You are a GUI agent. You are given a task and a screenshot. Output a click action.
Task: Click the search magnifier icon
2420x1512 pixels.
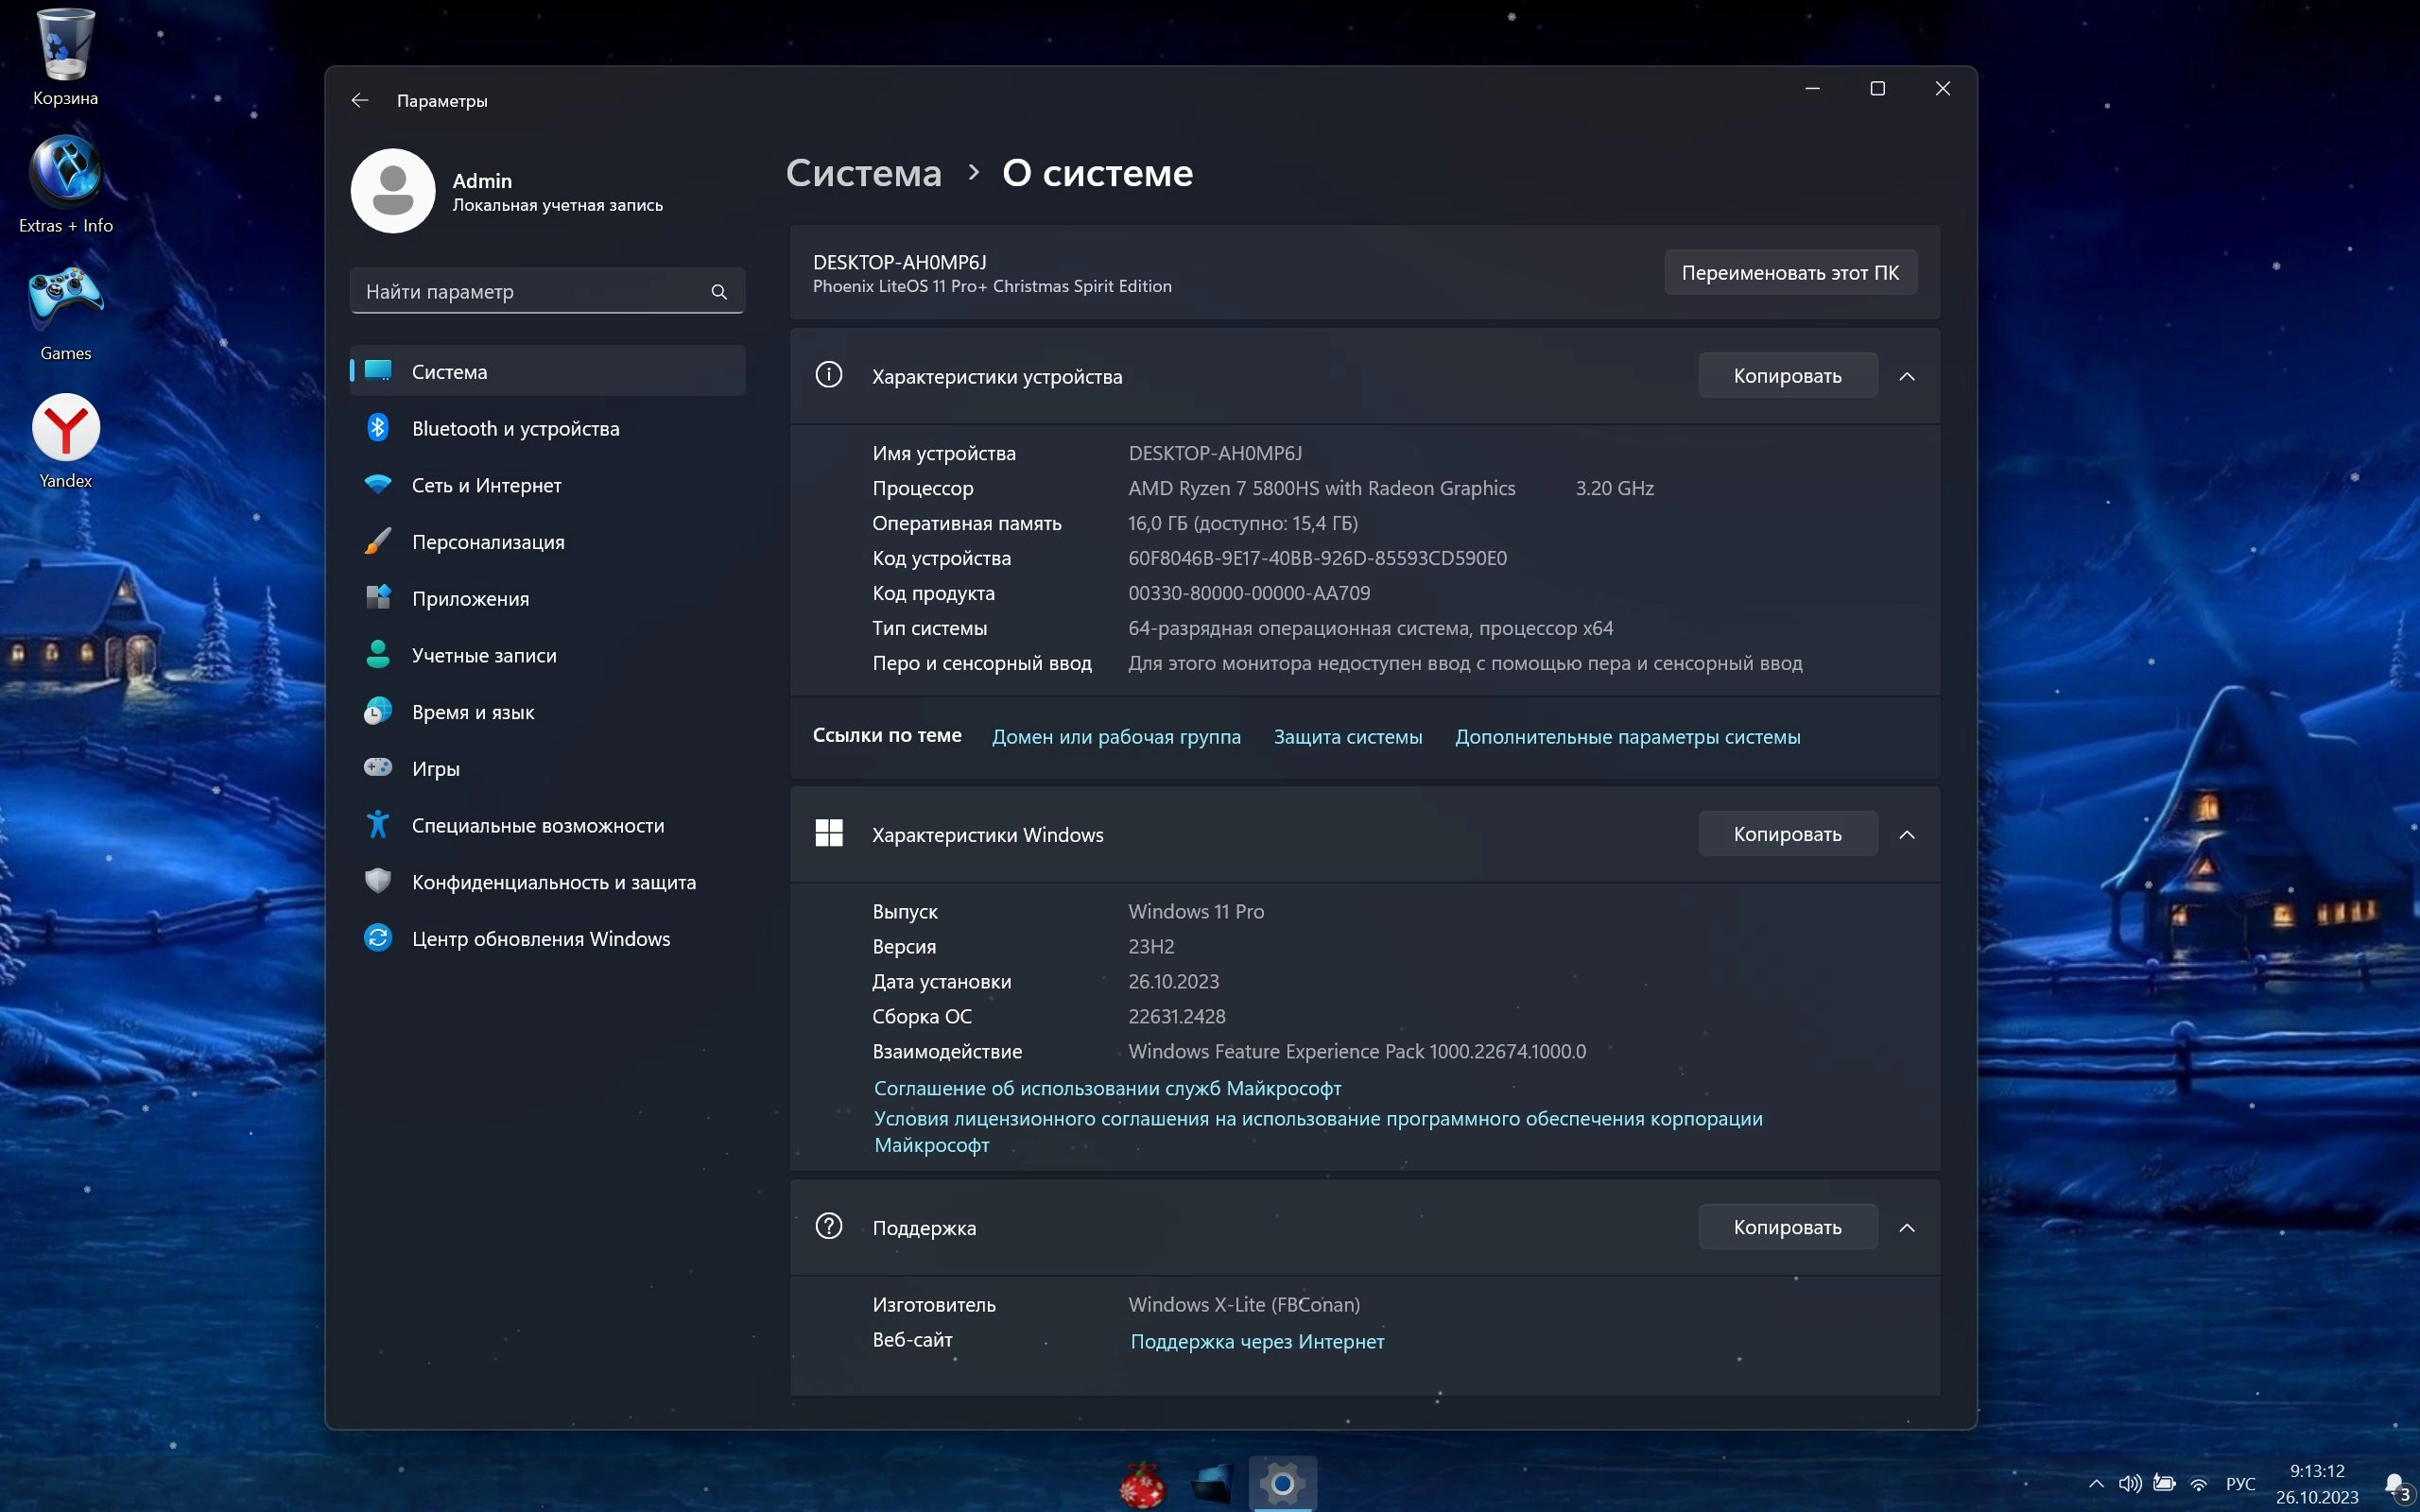(718, 292)
